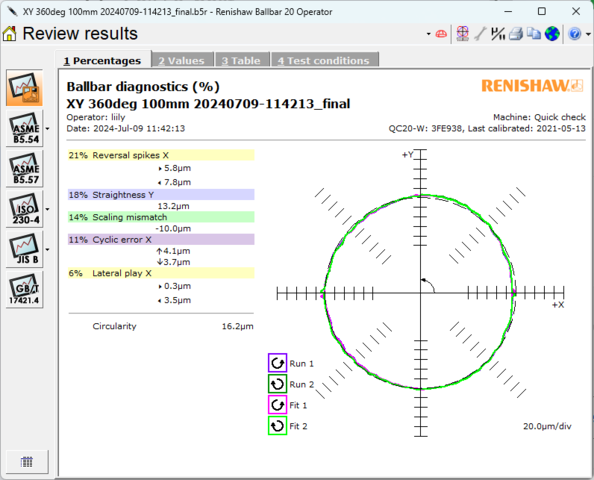
Task: Click the globe language icon
Action: point(552,34)
